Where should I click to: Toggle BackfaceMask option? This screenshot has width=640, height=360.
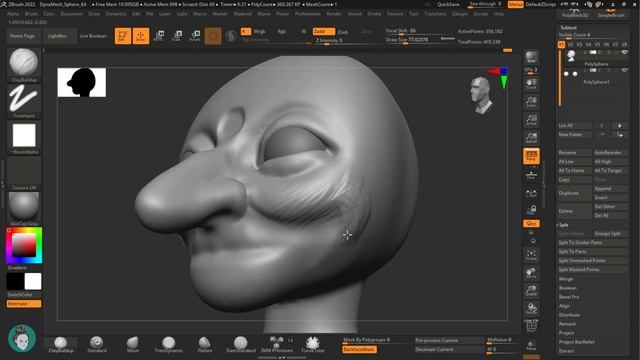click(x=359, y=350)
